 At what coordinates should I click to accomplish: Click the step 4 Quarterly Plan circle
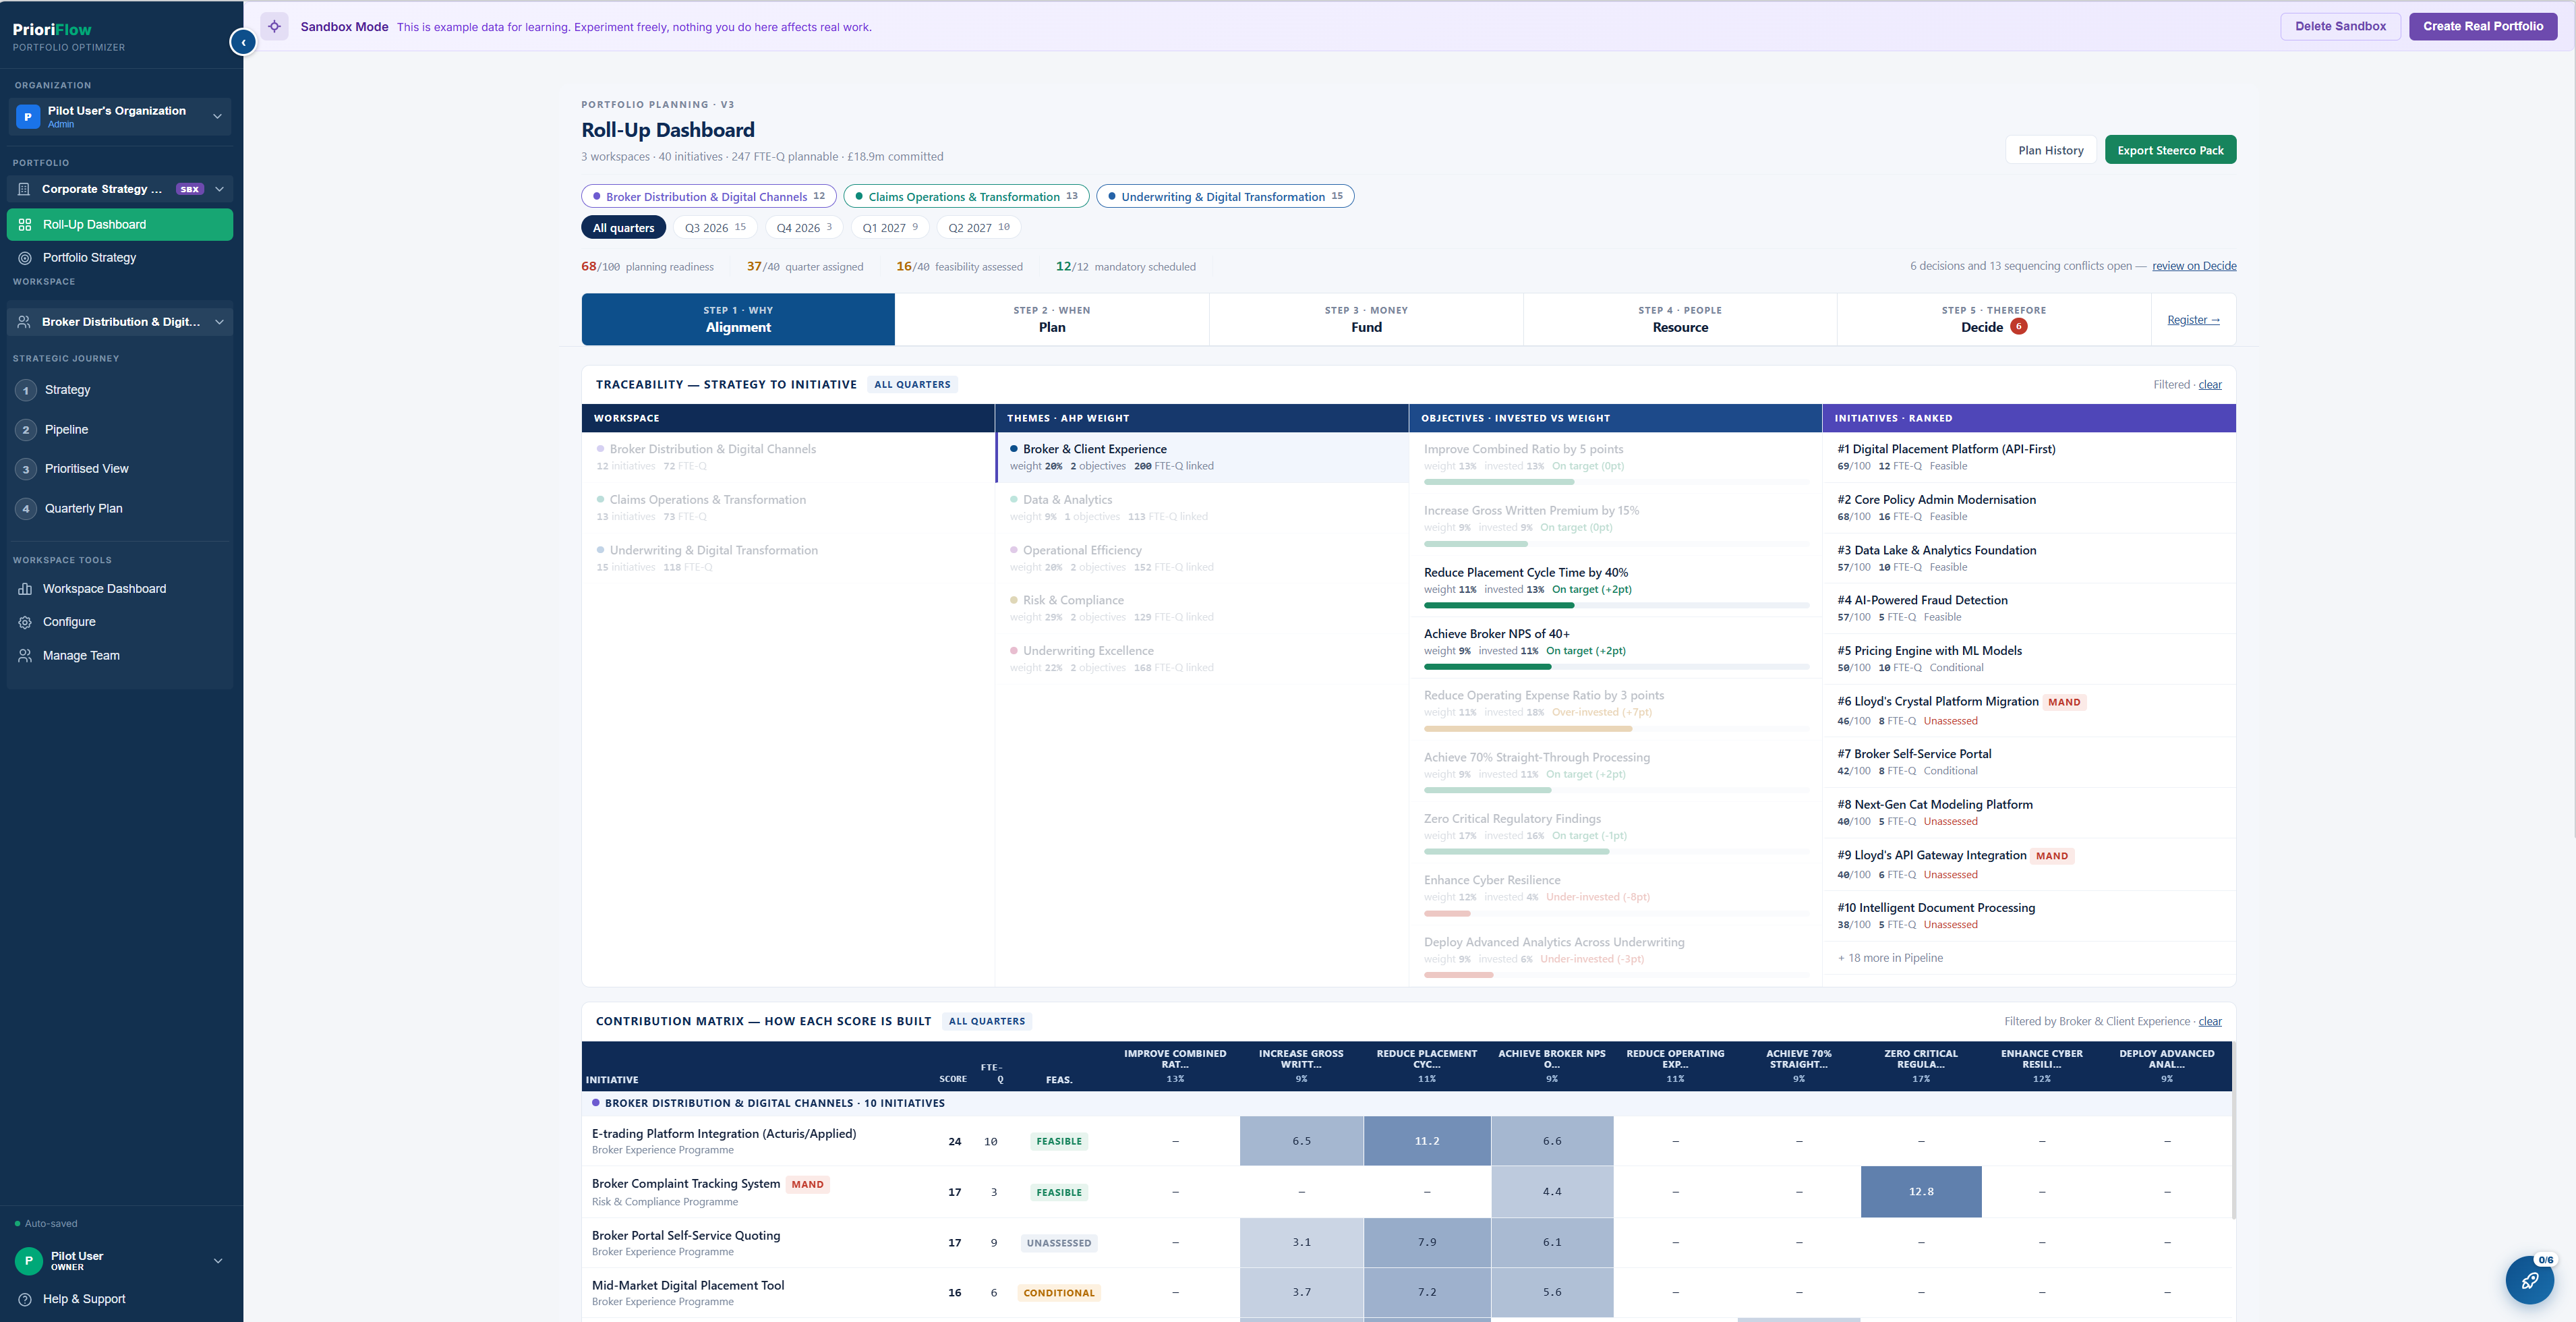[26, 509]
